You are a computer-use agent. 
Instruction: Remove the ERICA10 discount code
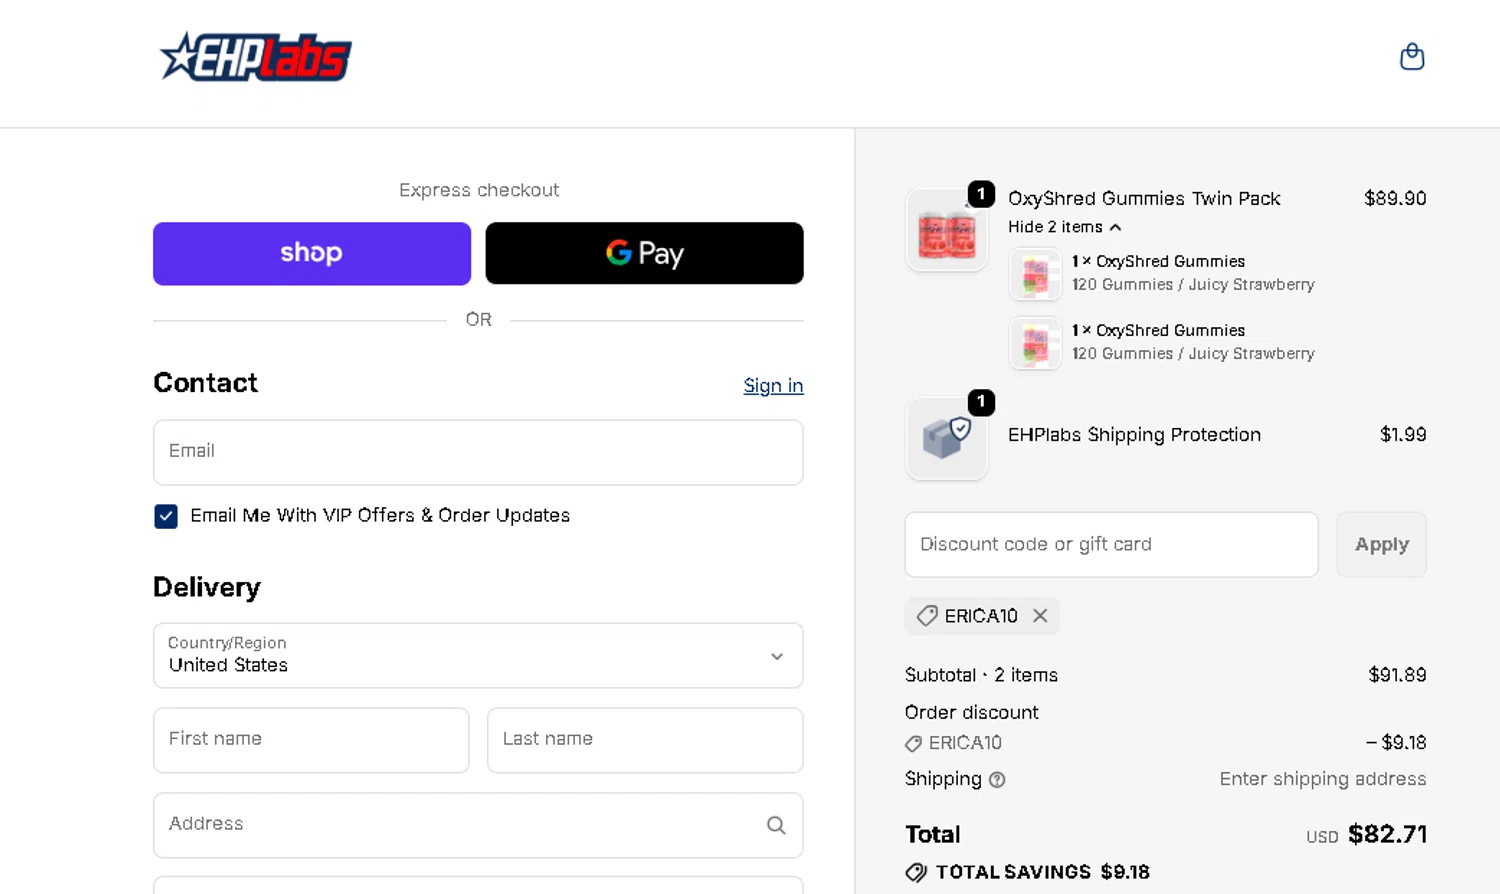tap(1040, 616)
